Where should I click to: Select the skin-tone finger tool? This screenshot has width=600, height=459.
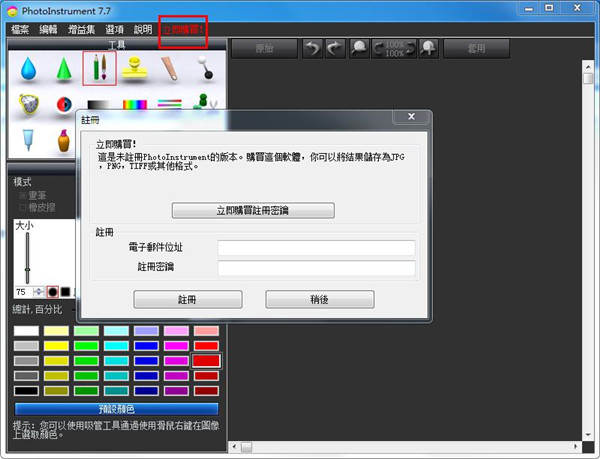coord(170,69)
